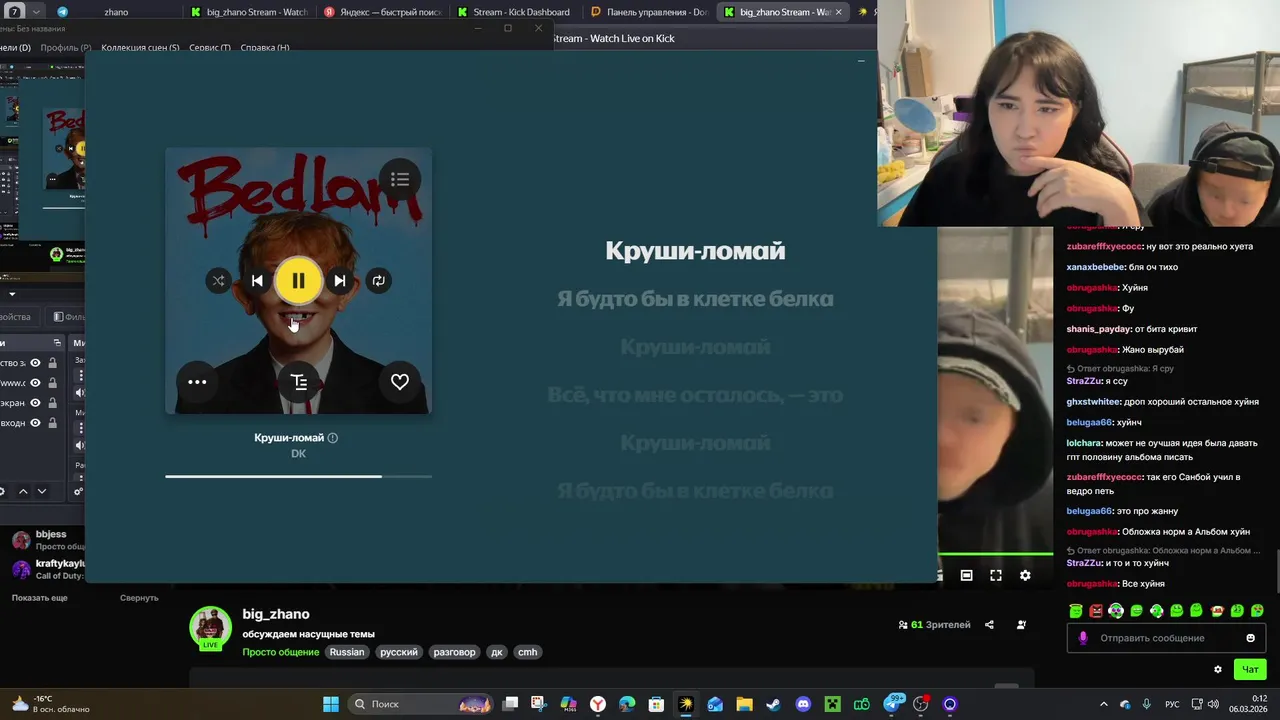
Task: Toggle repeat mode in the music player
Action: pos(378,281)
